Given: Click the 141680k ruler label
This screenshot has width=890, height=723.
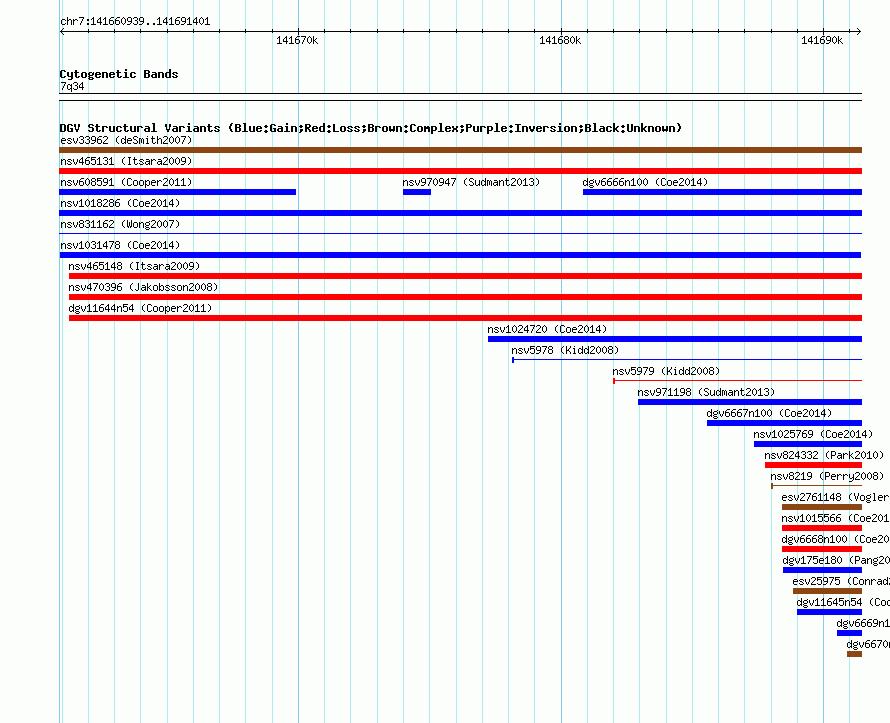Looking at the screenshot, I should [x=560, y=40].
